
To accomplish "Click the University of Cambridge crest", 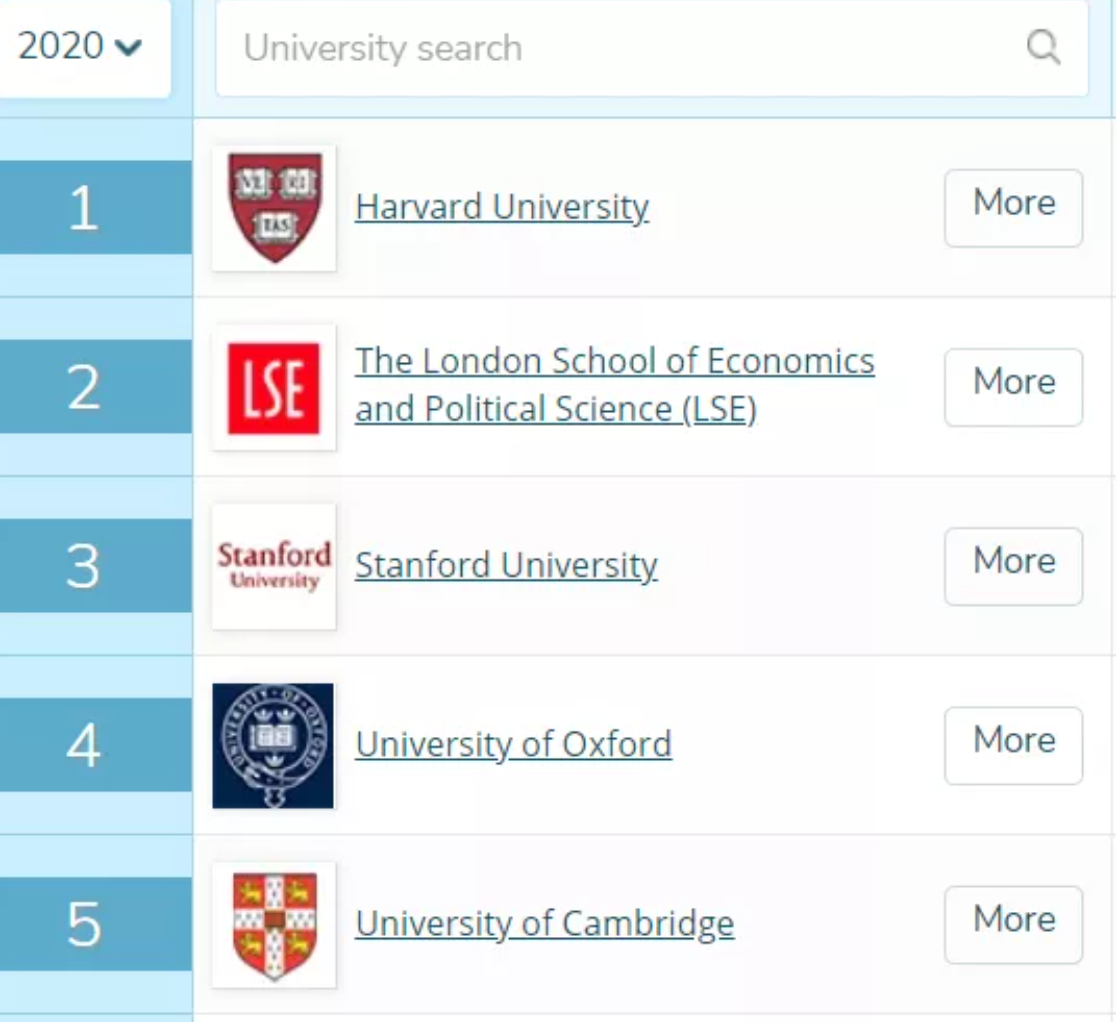I will tap(274, 925).
